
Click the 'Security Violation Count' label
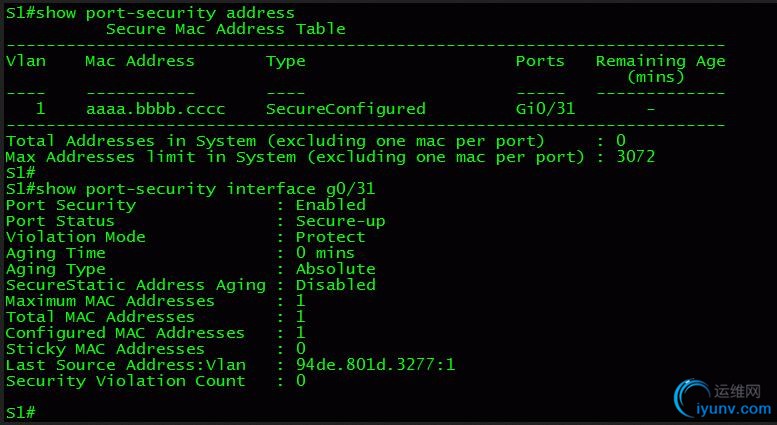click(x=125, y=381)
